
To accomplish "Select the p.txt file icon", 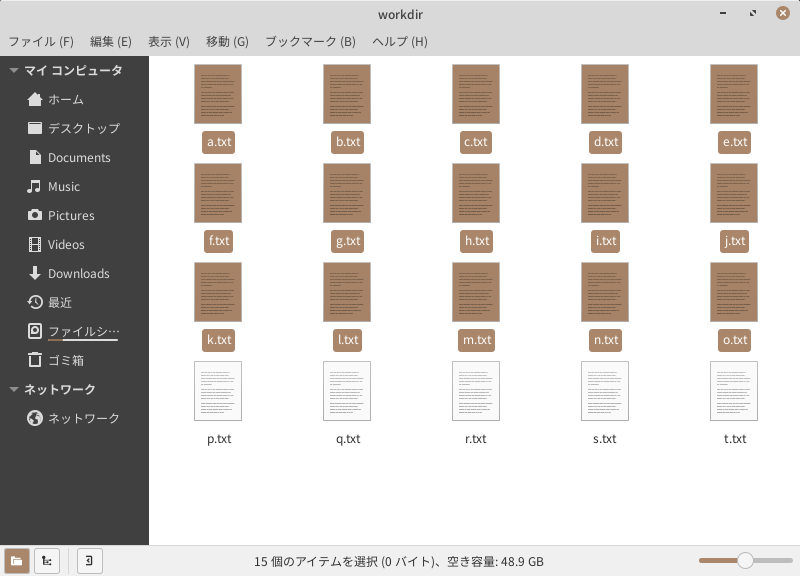I will pyautogui.click(x=218, y=391).
